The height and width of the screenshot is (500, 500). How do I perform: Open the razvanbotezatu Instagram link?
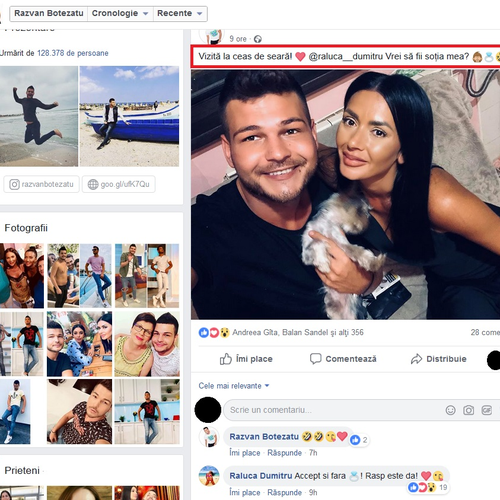click(41, 184)
